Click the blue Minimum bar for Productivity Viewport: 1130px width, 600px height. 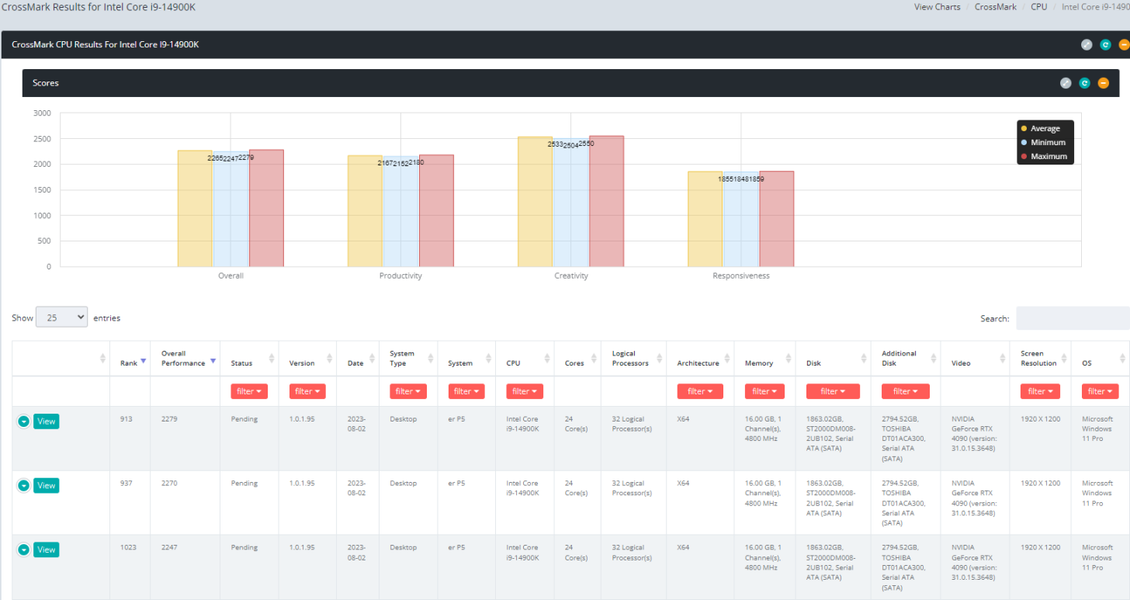pyautogui.click(x=400, y=212)
